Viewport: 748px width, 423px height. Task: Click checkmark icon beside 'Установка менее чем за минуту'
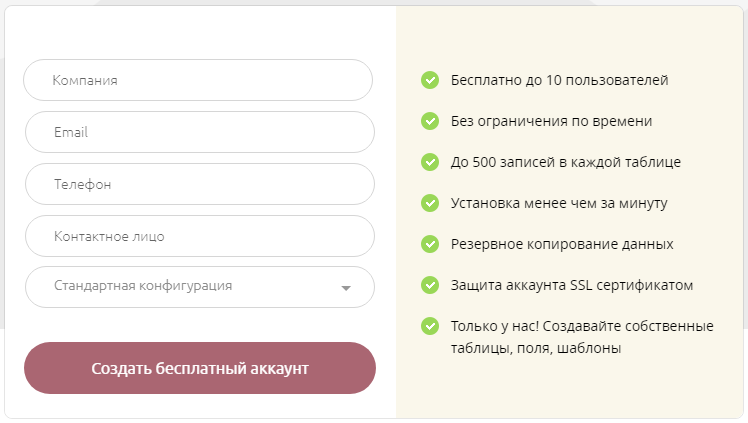(430, 203)
